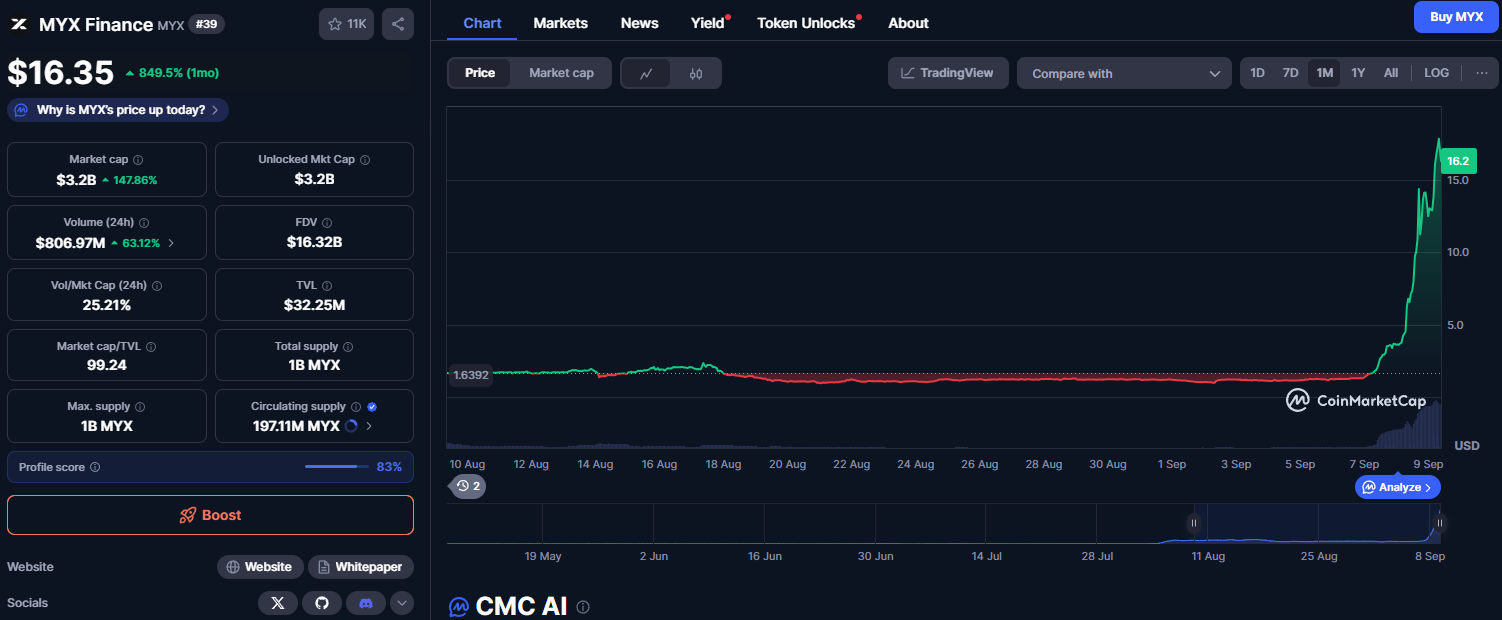Toggle LOG scale on the chart

click(1436, 73)
